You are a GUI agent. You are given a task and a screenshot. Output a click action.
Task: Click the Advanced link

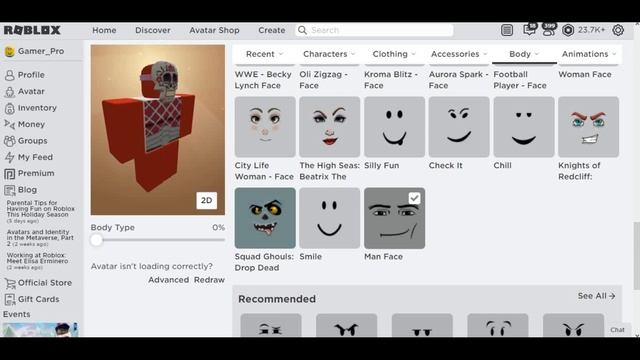pos(168,280)
